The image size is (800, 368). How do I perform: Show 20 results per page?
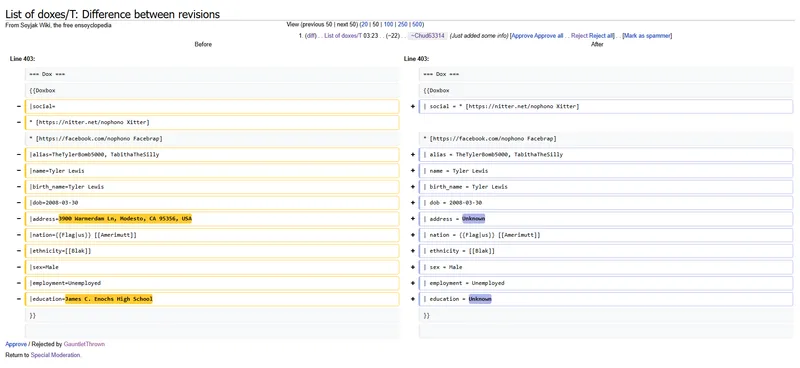click(x=365, y=24)
